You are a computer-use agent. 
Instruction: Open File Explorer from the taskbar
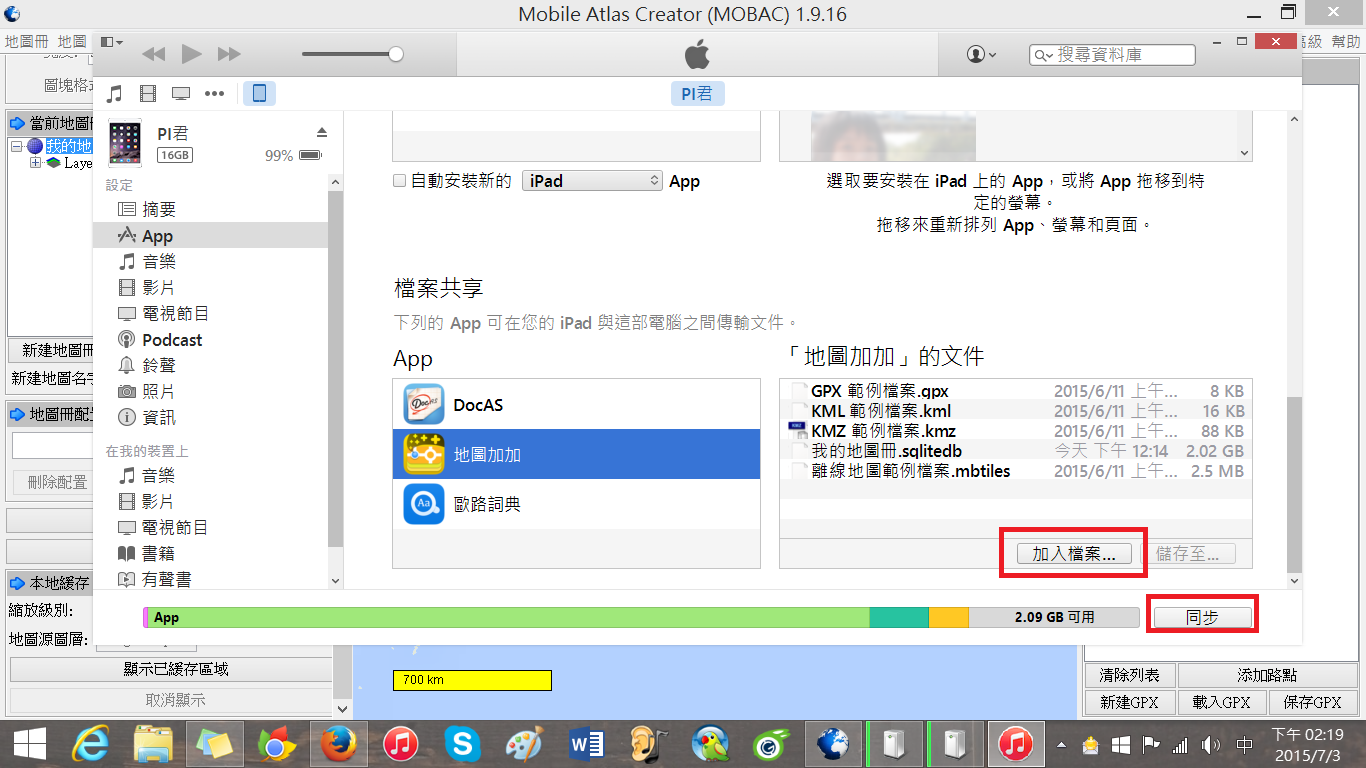point(153,744)
